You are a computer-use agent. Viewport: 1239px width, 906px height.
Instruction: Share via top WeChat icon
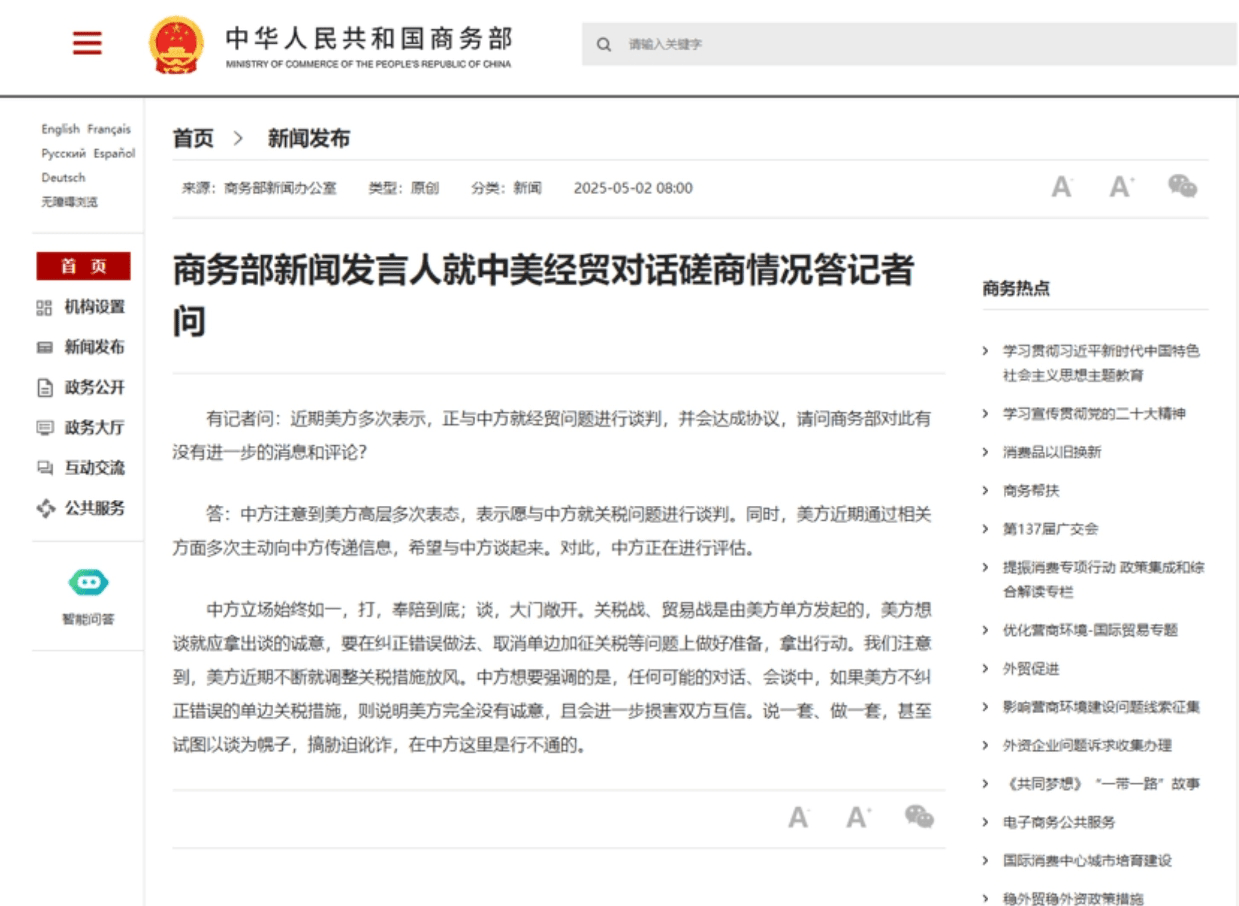pos(1183,186)
